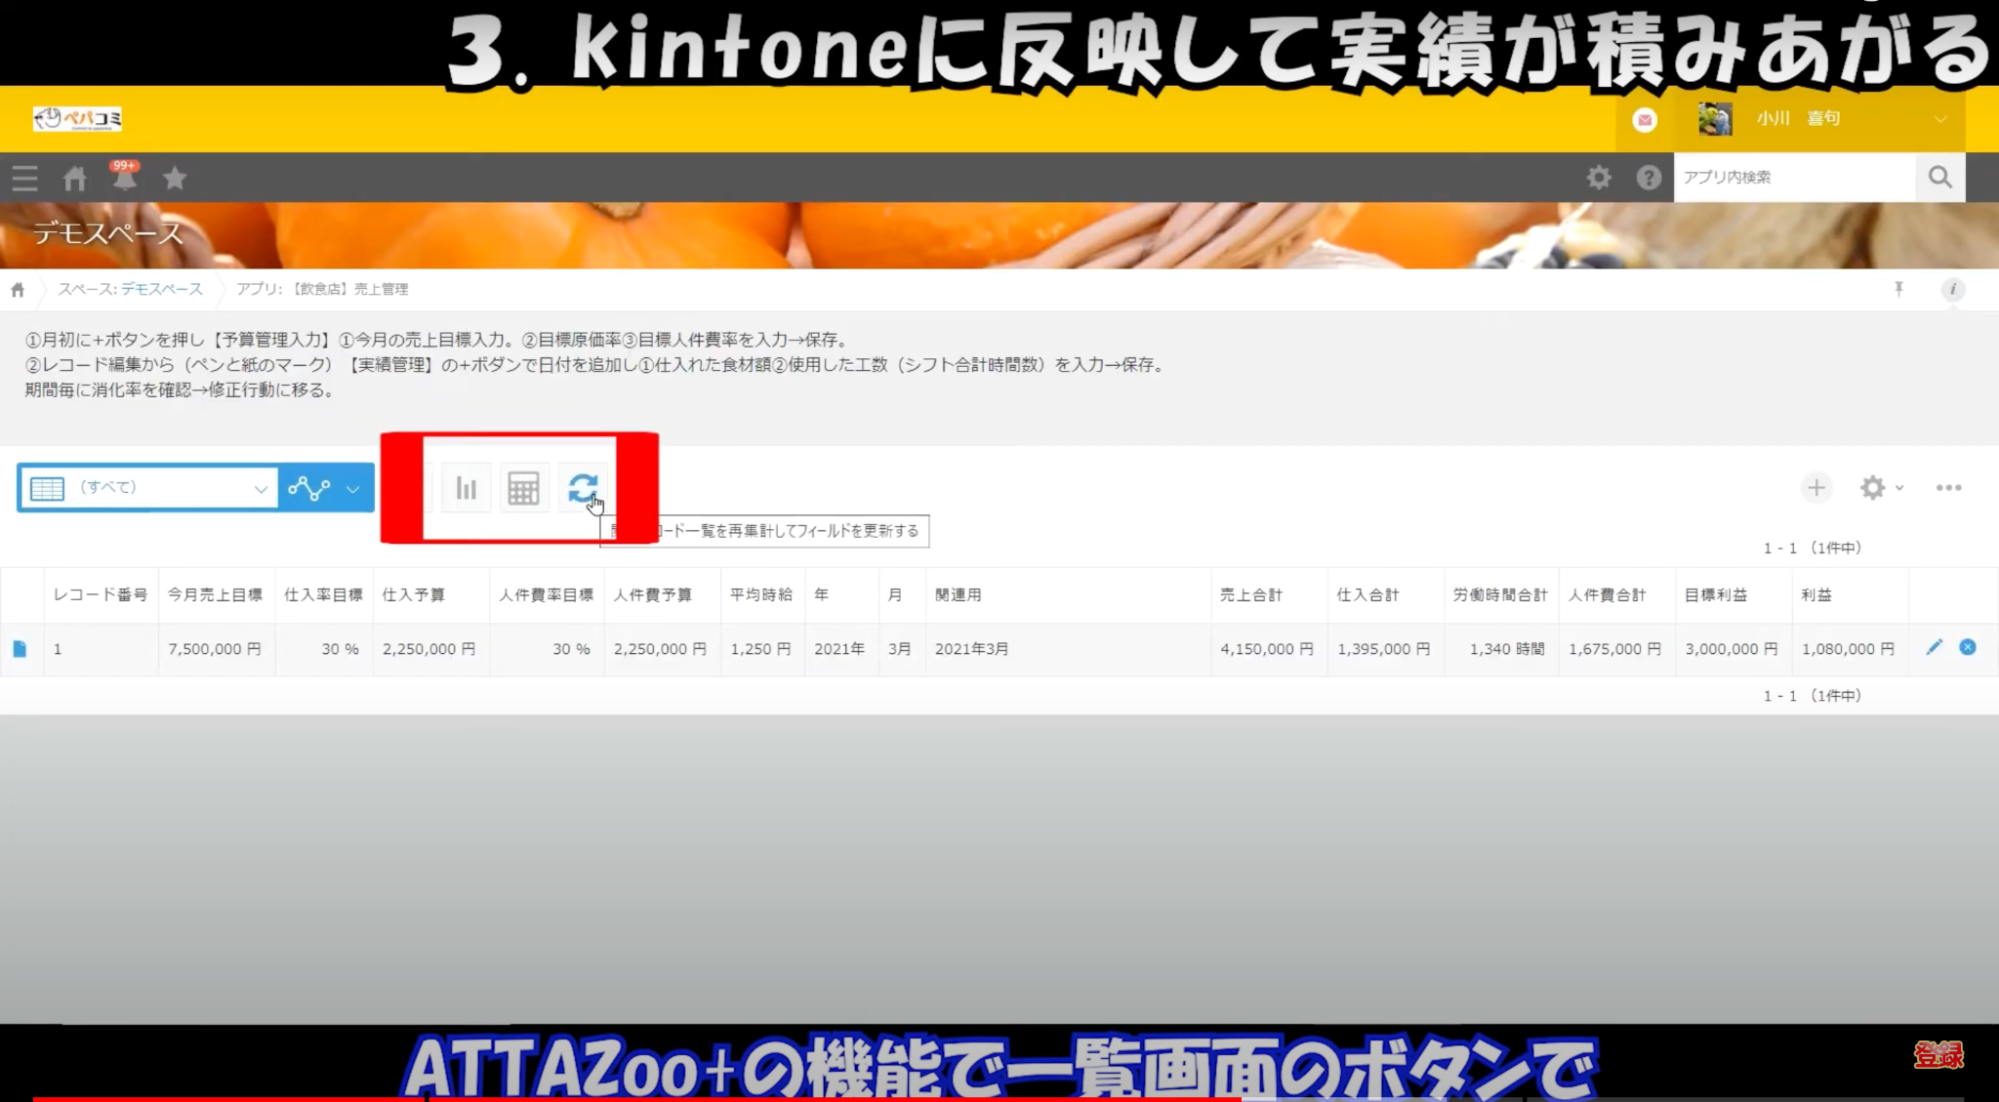Click the refresh re-aggregate records icon
This screenshot has height=1102, width=1999.
(x=582, y=488)
